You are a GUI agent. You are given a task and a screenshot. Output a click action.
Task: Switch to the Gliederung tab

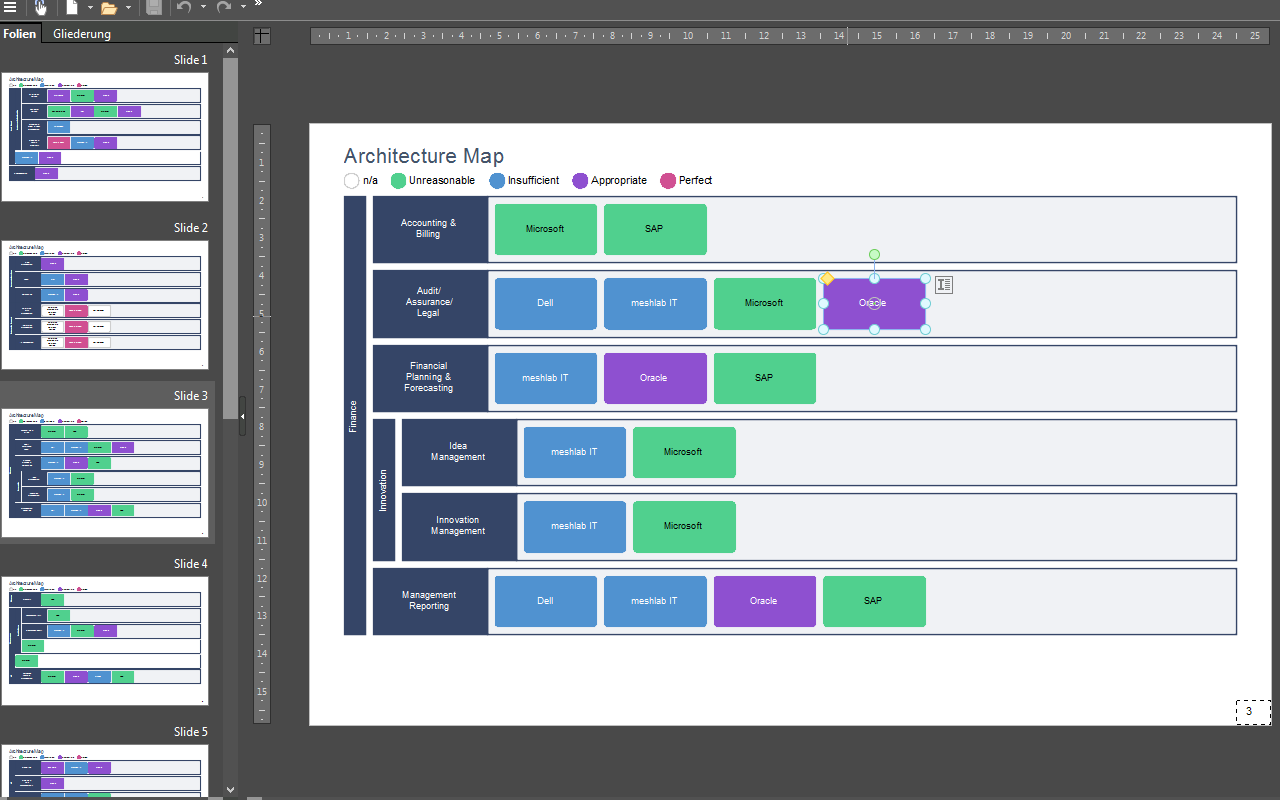coord(82,34)
